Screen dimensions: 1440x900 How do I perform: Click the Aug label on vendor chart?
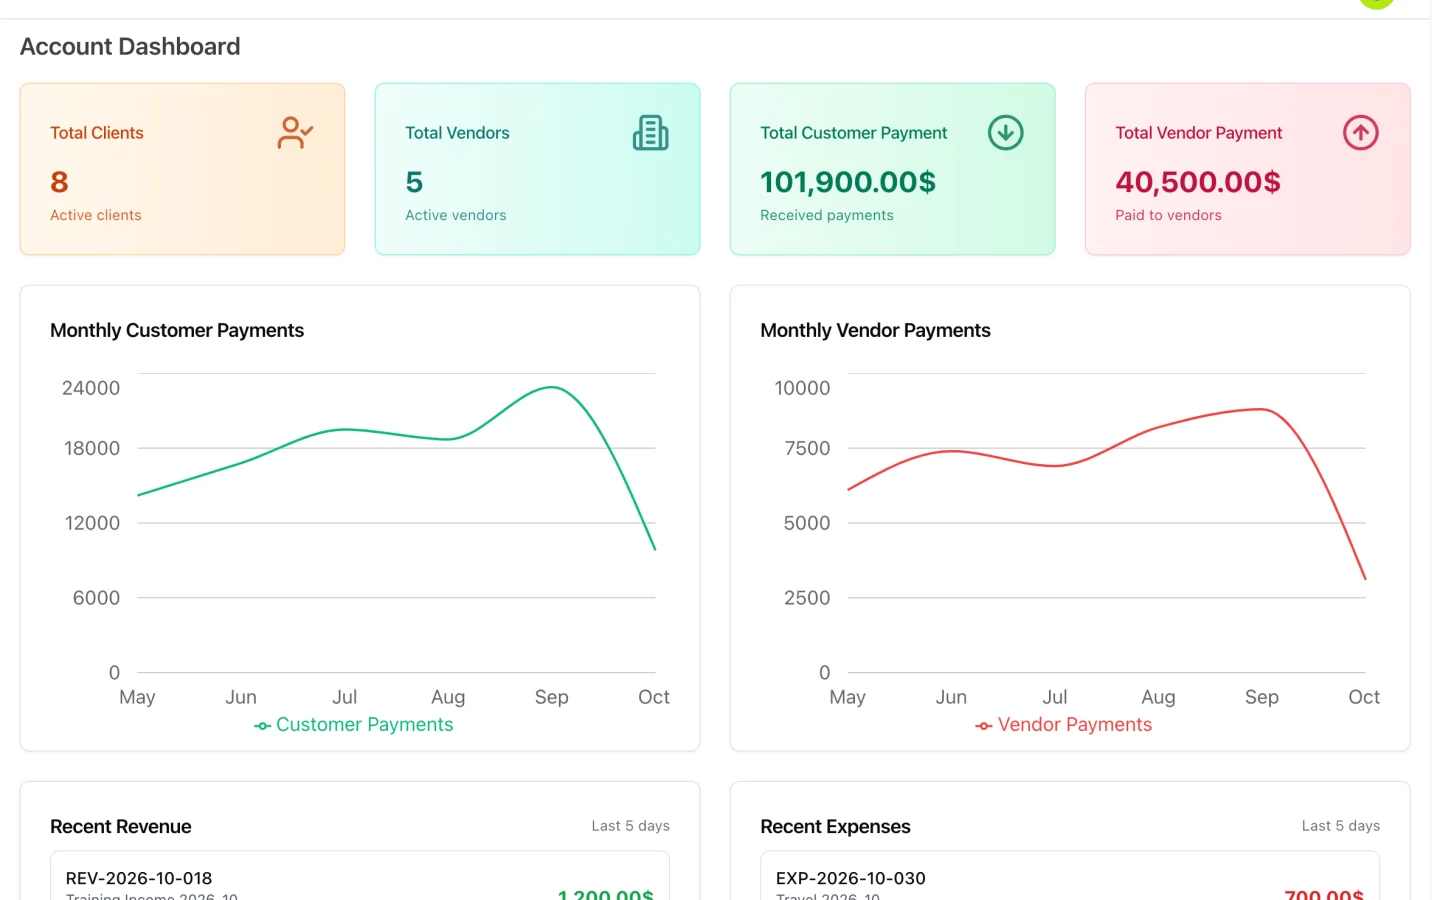(x=1158, y=697)
